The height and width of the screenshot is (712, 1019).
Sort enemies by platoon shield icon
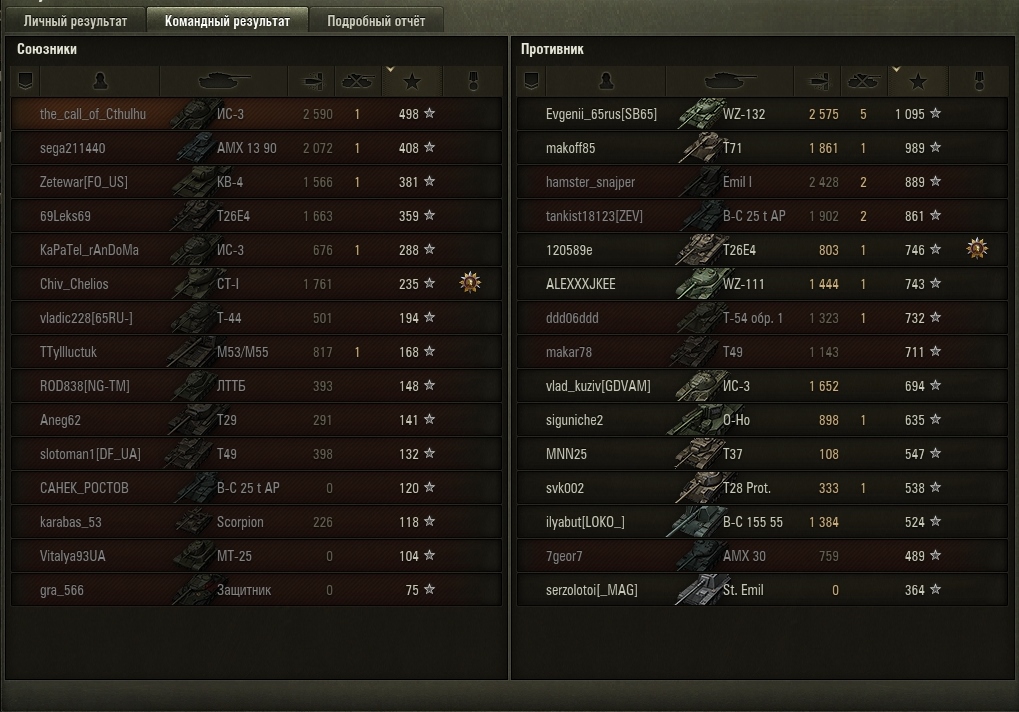coord(531,81)
